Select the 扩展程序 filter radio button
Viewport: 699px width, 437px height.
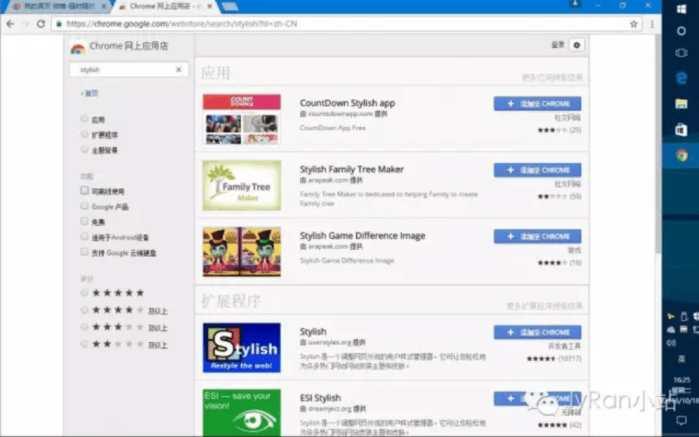coord(84,134)
